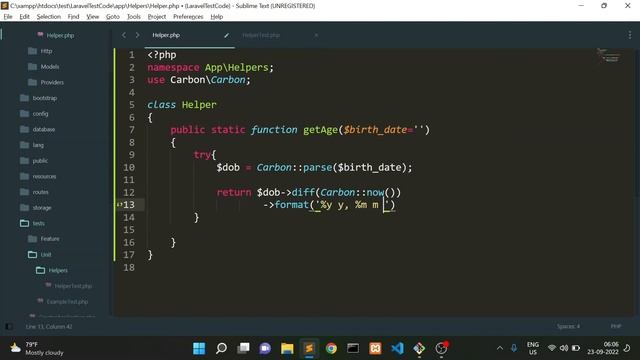Collapse the tests folder
This screenshot has width=640, height=360.
[38, 223]
